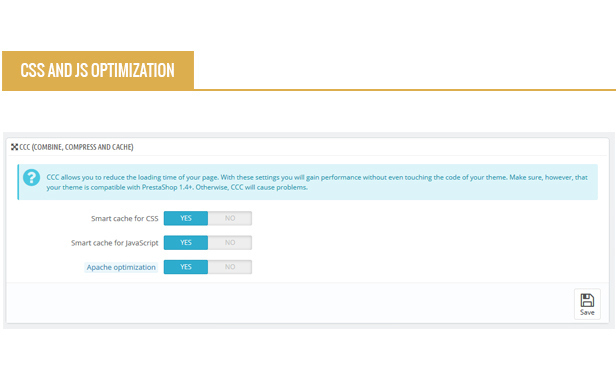Click the gold line beside the heading
The height and width of the screenshot is (388, 616).
click(405, 90)
